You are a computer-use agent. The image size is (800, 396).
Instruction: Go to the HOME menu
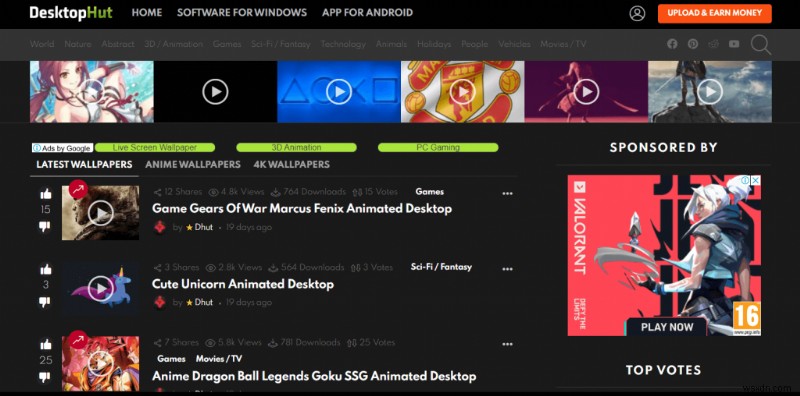tap(147, 13)
